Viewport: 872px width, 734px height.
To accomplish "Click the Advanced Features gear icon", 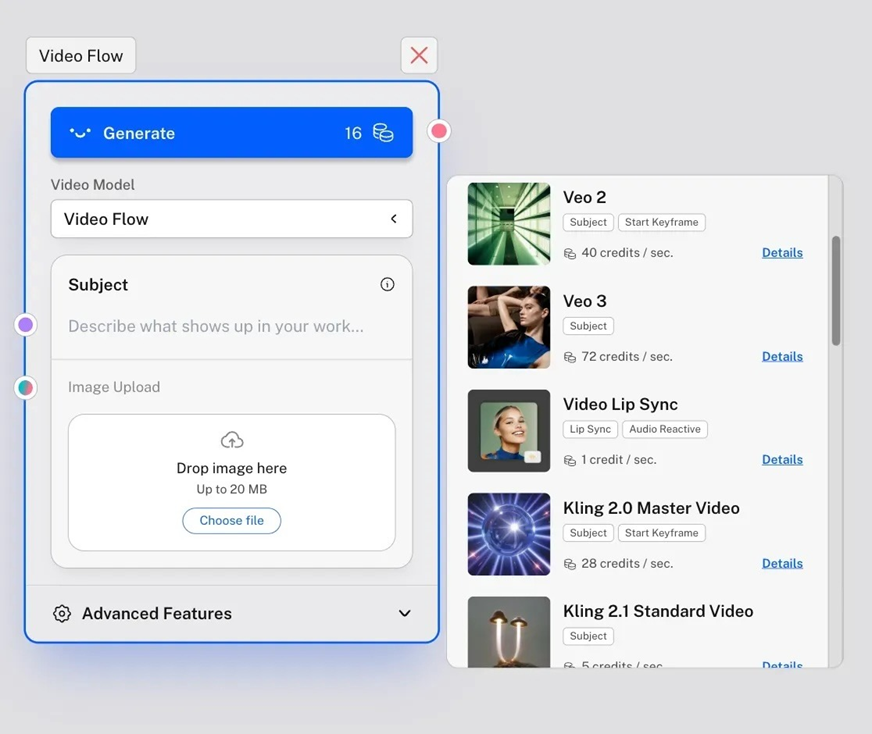I will tap(62, 614).
